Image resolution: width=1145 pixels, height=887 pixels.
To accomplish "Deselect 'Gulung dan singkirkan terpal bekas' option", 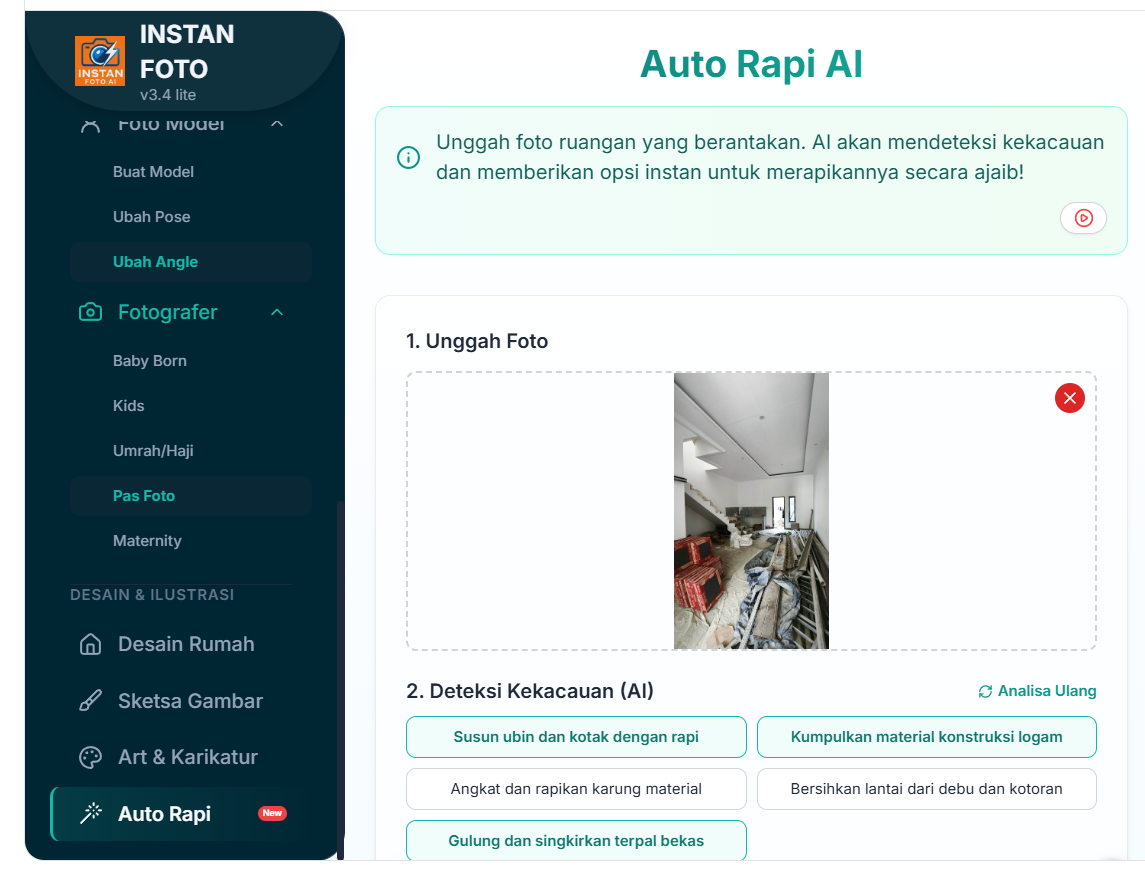I will (x=576, y=841).
